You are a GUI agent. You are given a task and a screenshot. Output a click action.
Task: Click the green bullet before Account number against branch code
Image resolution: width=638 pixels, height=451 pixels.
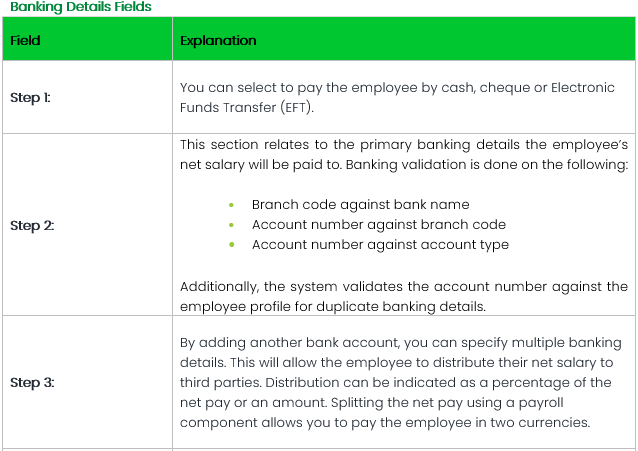(x=231, y=225)
